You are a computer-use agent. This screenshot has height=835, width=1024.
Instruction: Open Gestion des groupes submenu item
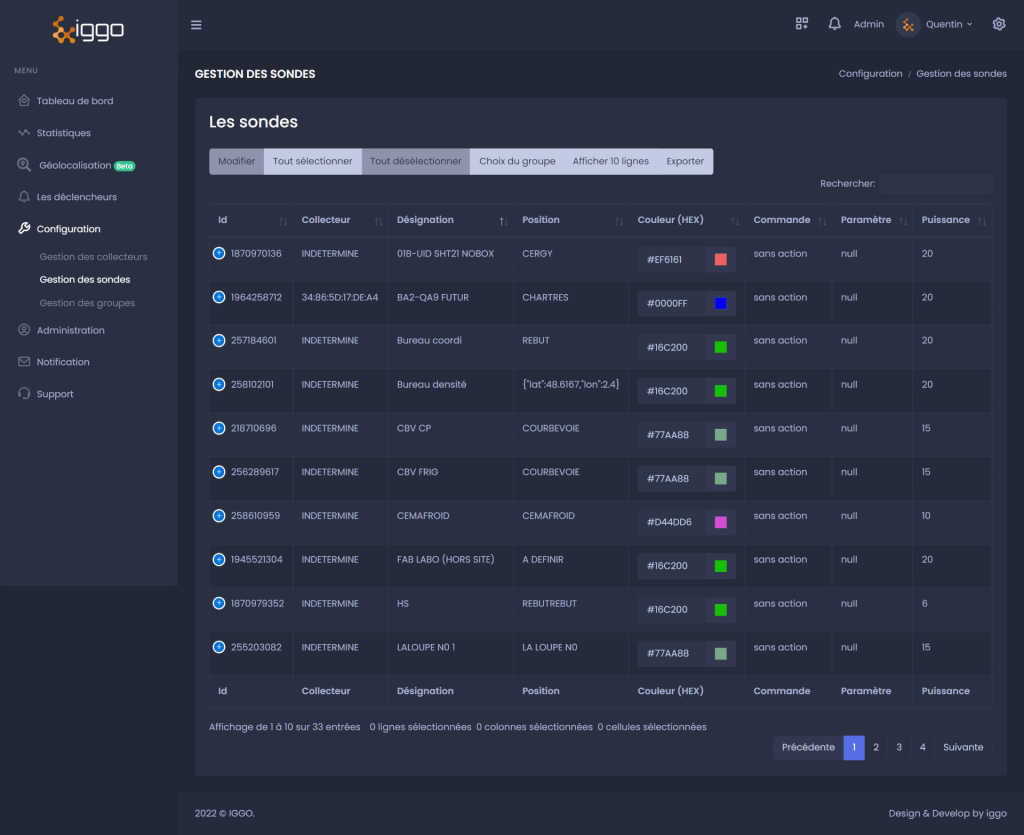pyautogui.click(x=87, y=303)
